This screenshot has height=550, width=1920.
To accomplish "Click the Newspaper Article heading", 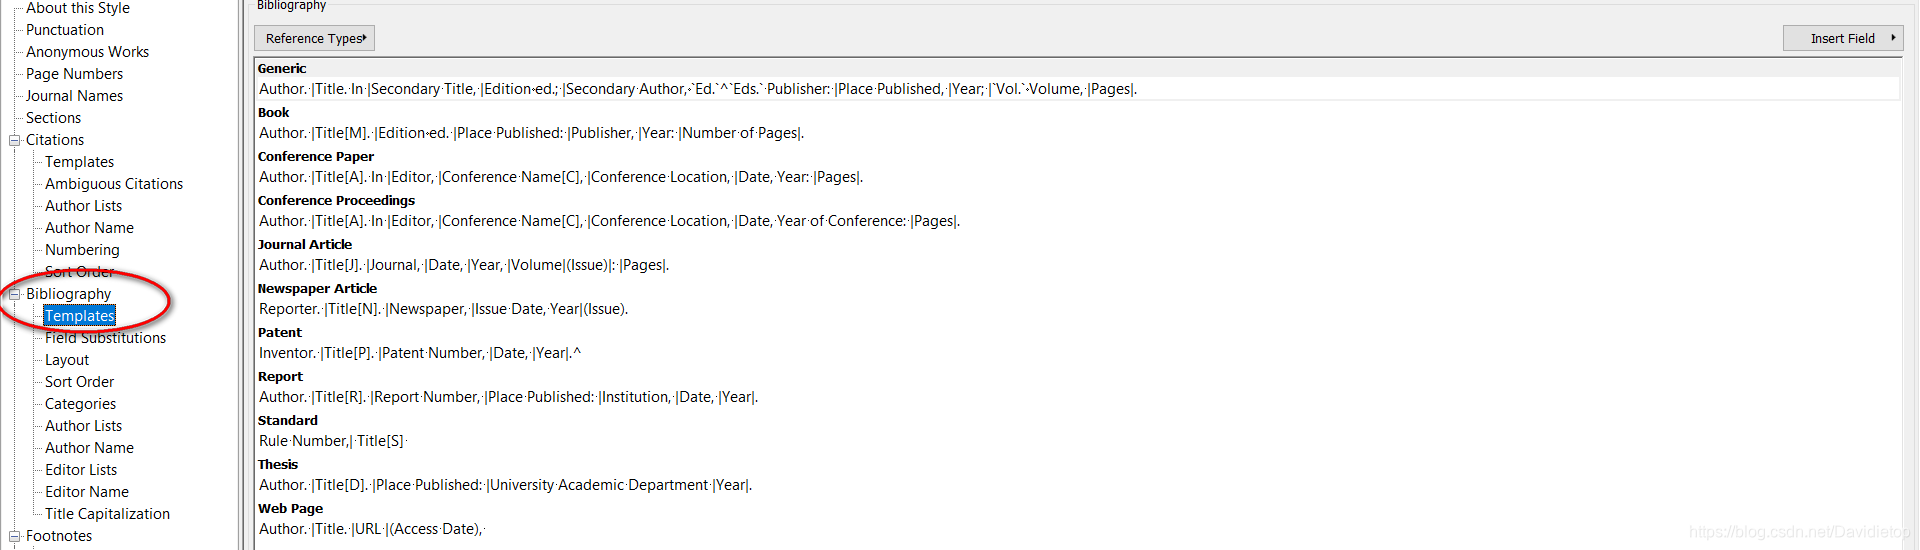I will pyautogui.click(x=317, y=288).
